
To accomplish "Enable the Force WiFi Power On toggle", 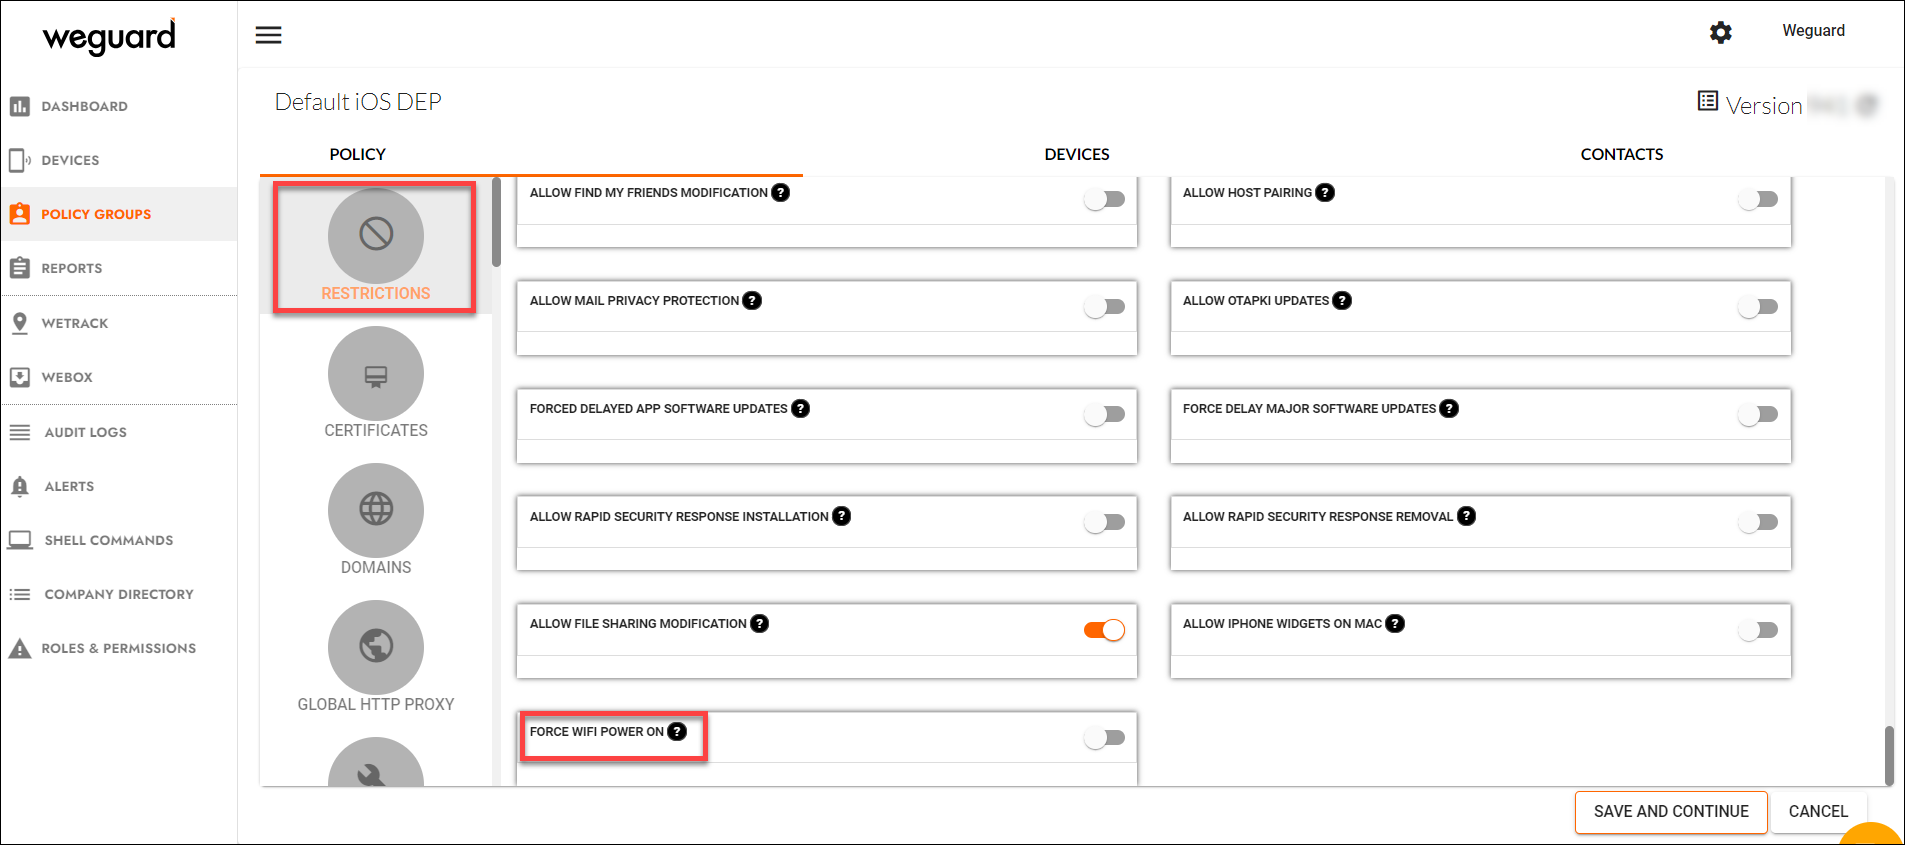I will 1105,738.
